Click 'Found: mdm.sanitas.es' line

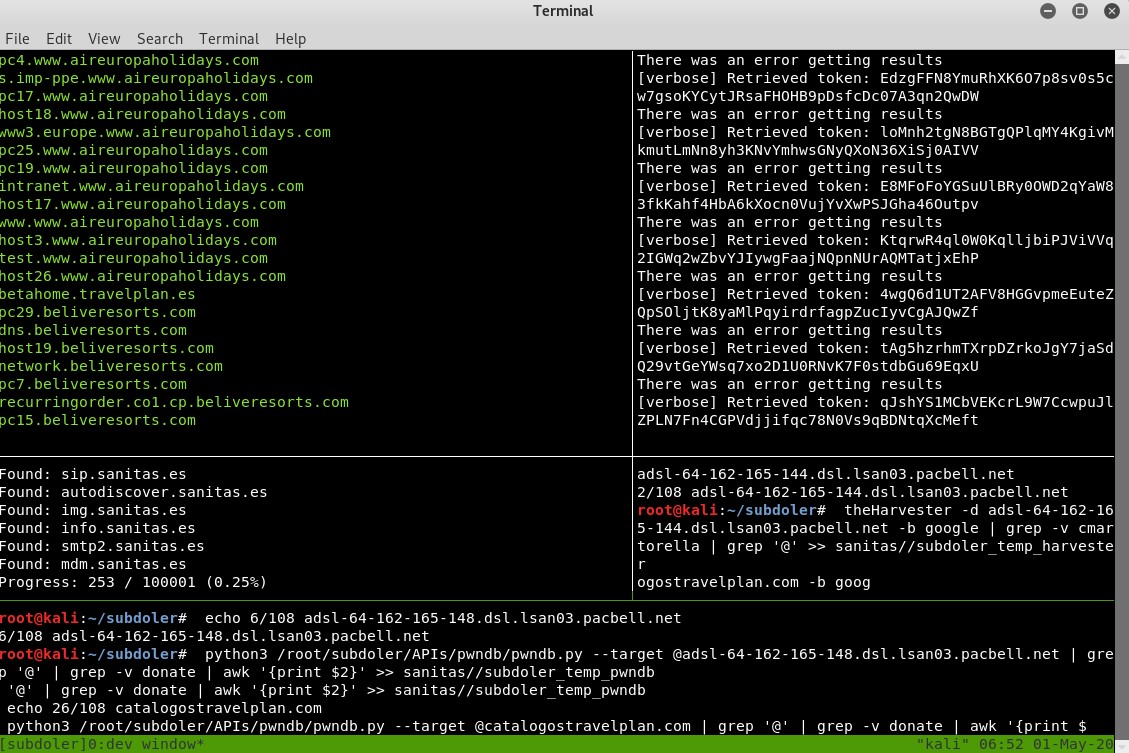(93, 564)
